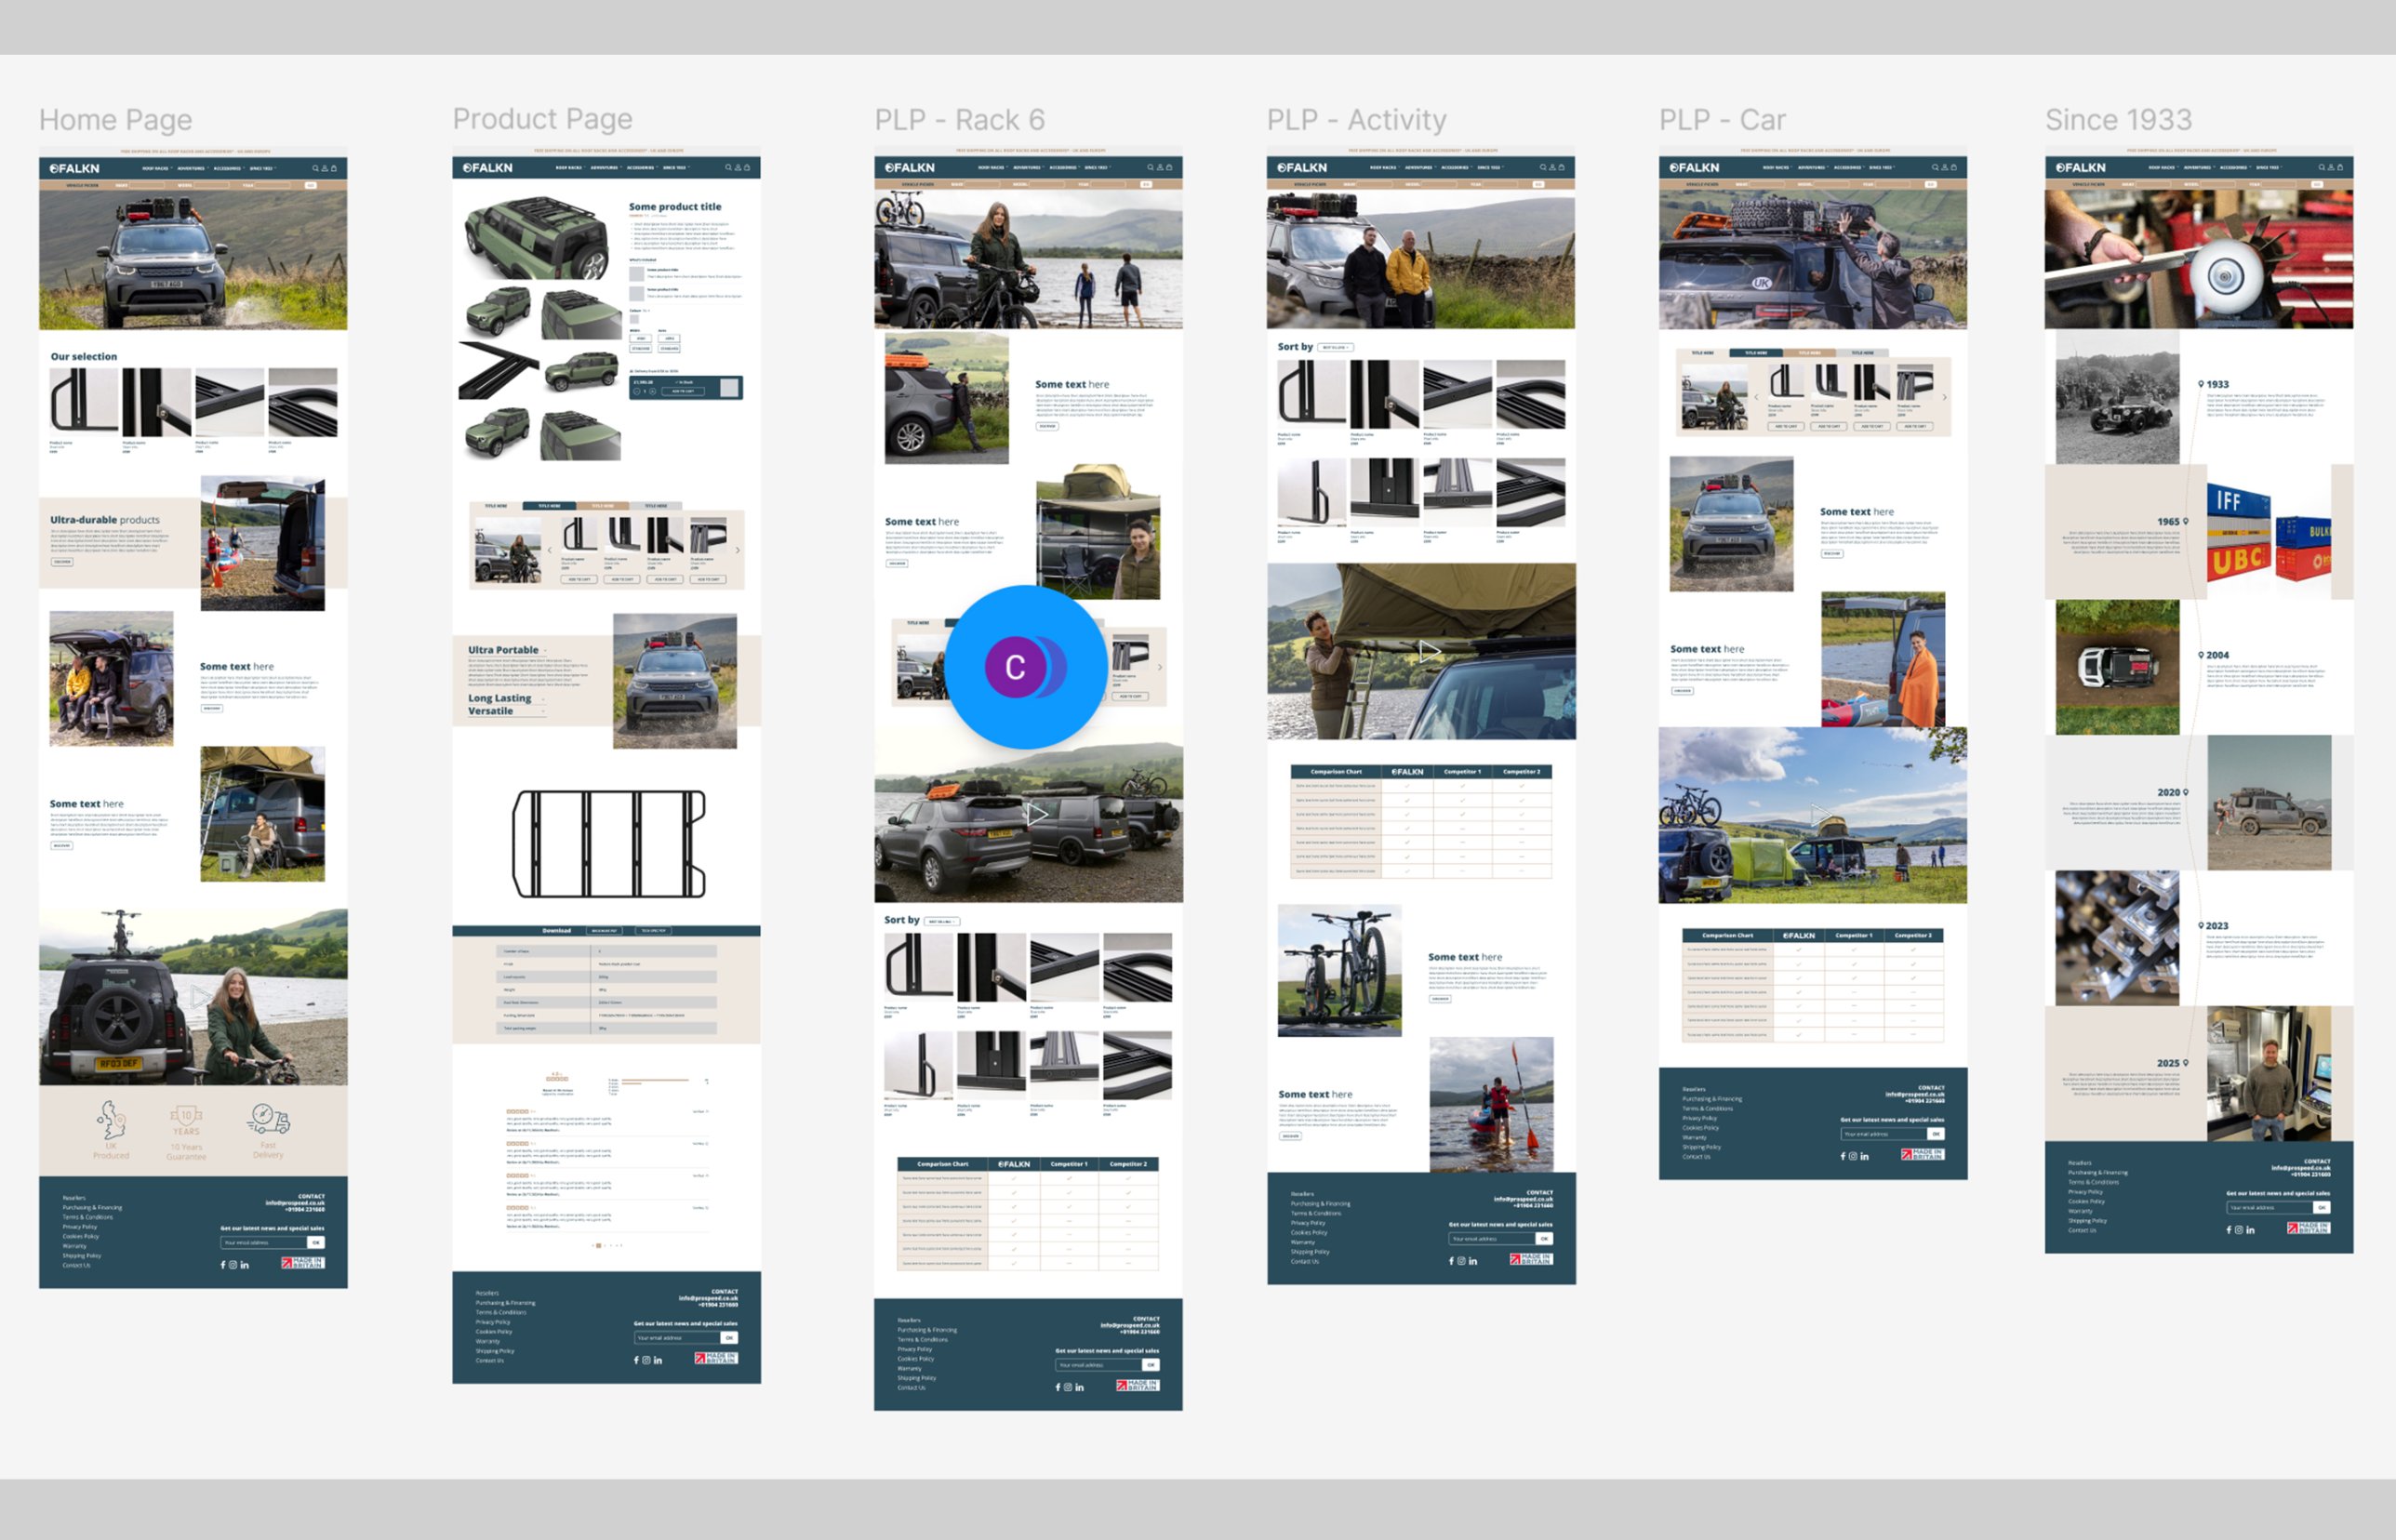Select tan TITLE HERE tab in PLP - Car
Viewport: 2396px width, 1540px height.
1809,353
